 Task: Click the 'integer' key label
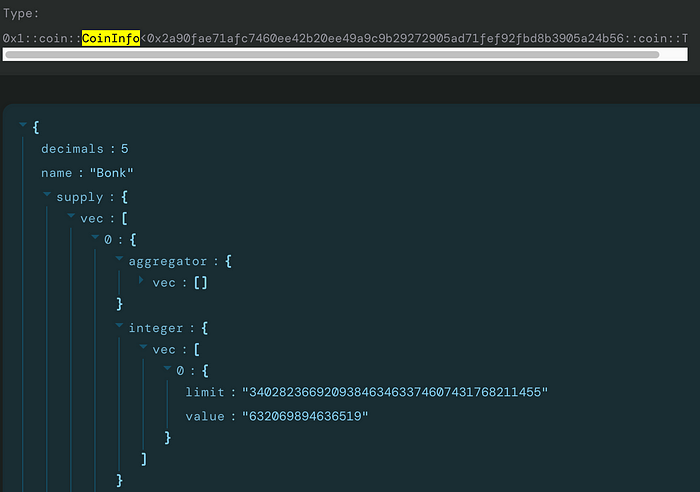point(156,329)
